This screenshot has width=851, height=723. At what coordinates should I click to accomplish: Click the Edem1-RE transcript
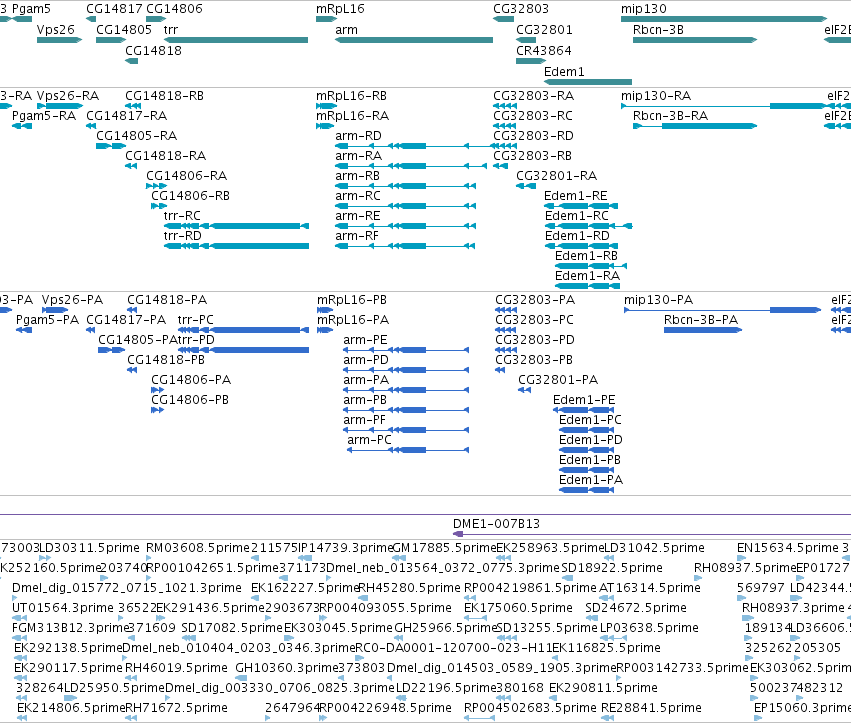click(x=581, y=206)
